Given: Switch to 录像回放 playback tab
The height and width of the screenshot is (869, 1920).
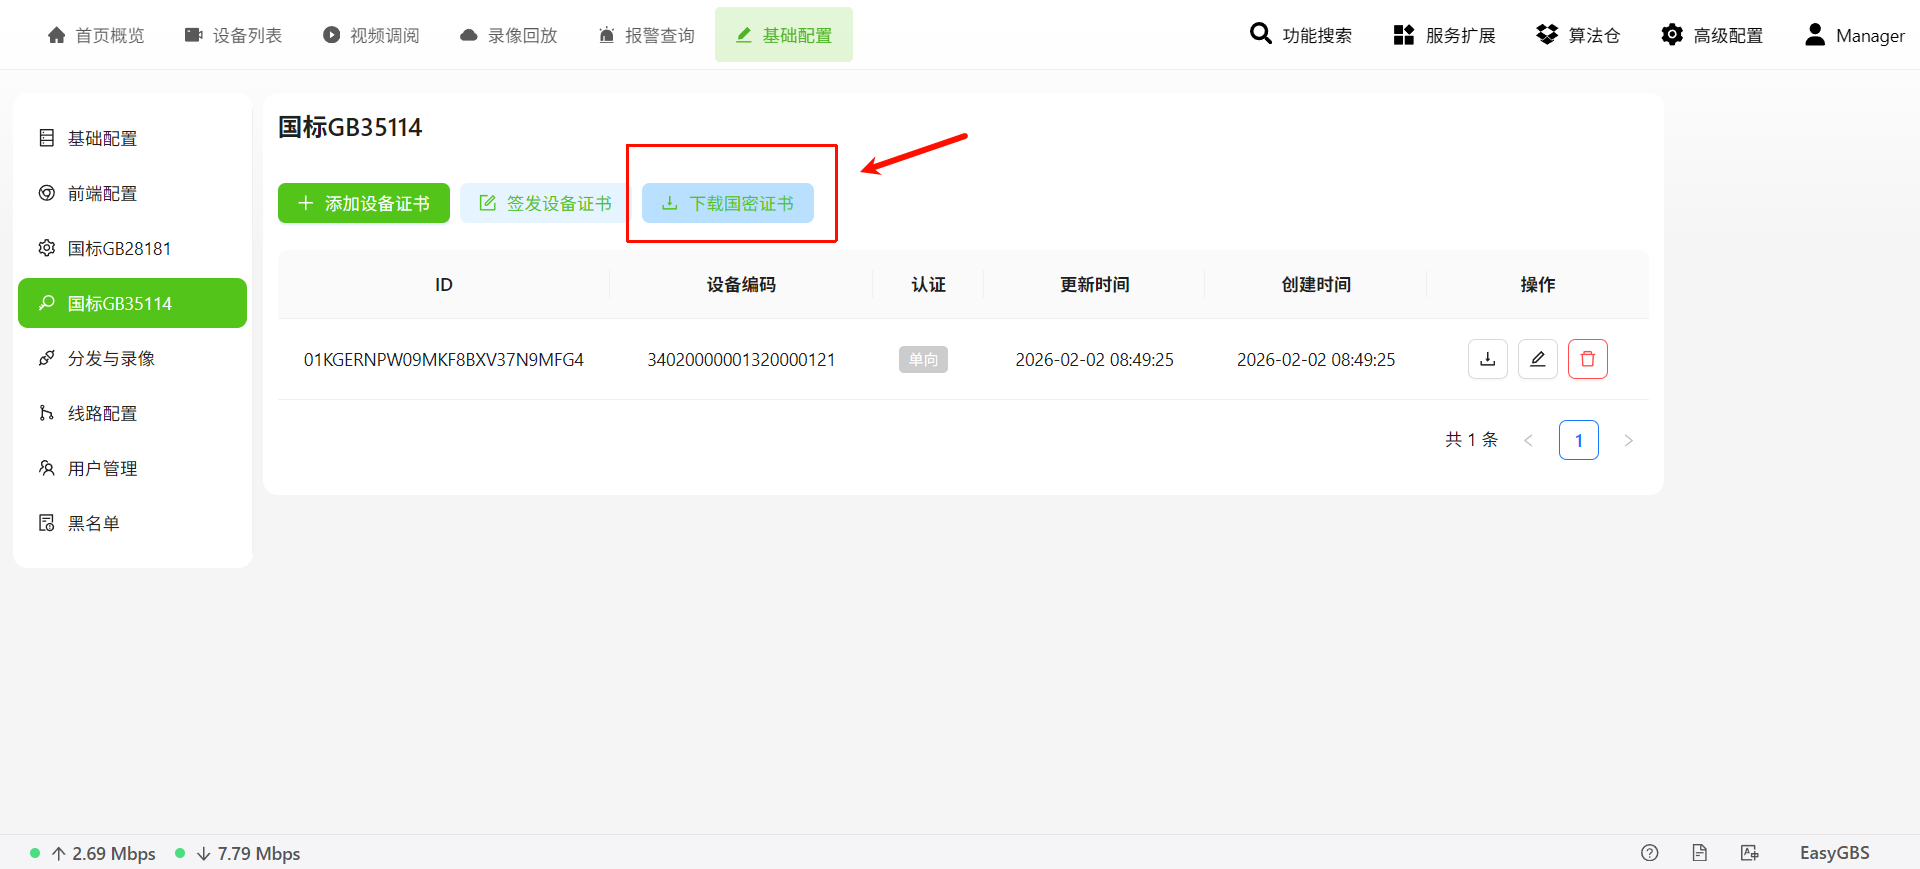Looking at the screenshot, I should point(508,35).
